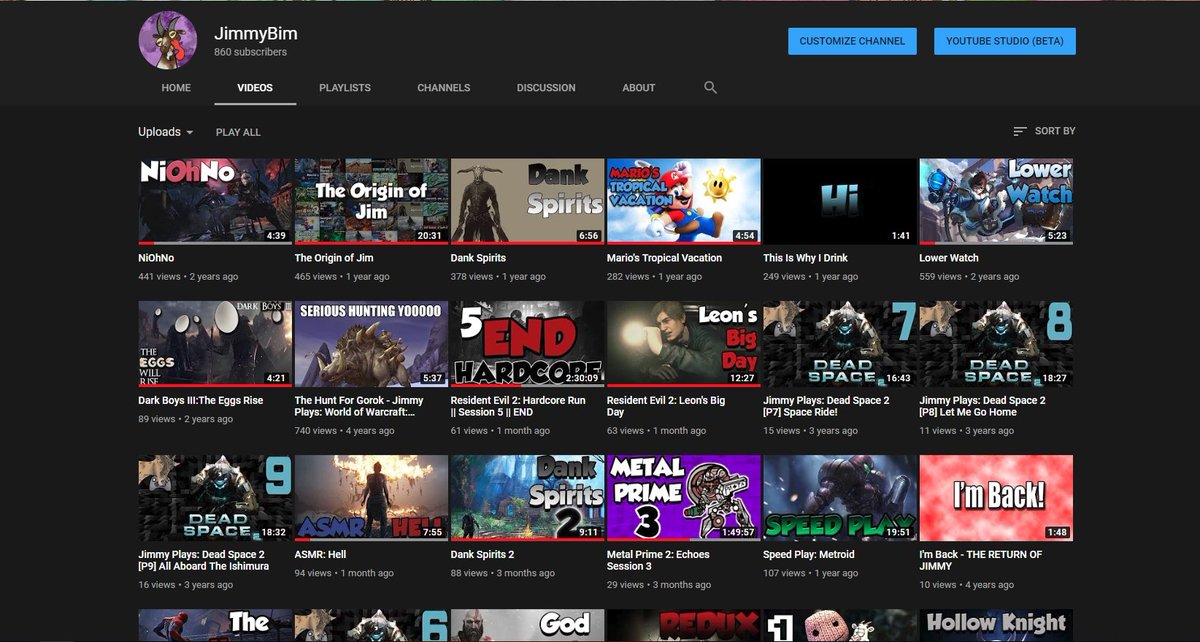The height and width of the screenshot is (642, 1200).
Task: Expand the Uploads dropdown
Action: [x=166, y=132]
